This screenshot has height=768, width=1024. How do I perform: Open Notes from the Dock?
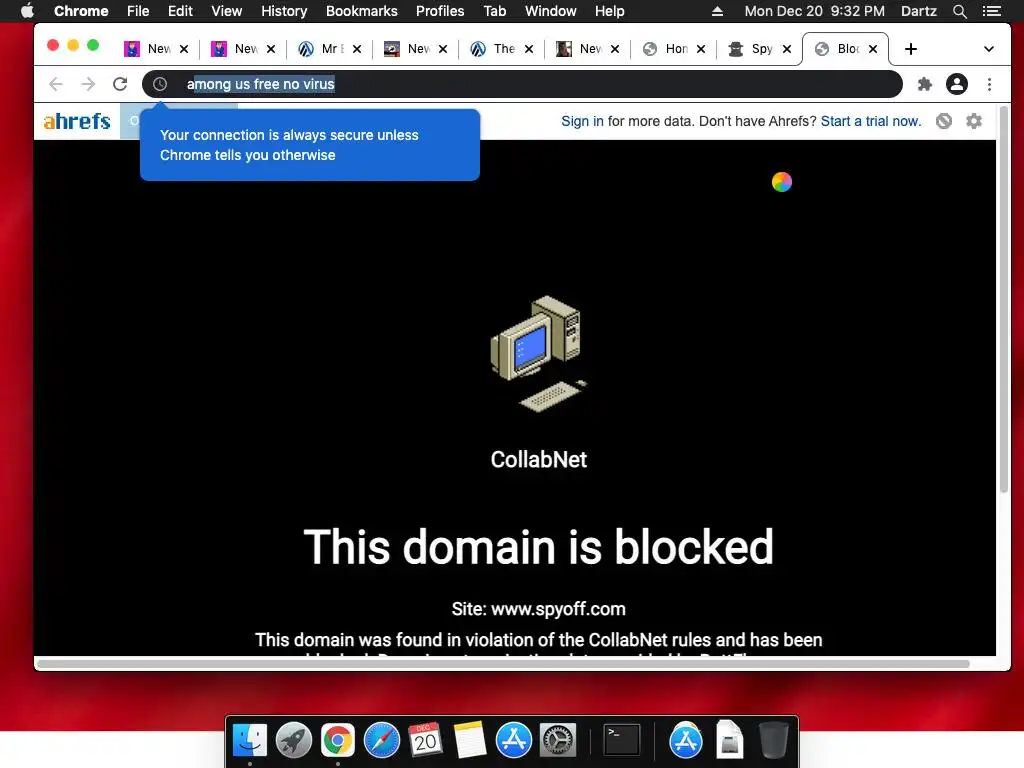pos(470,740)
